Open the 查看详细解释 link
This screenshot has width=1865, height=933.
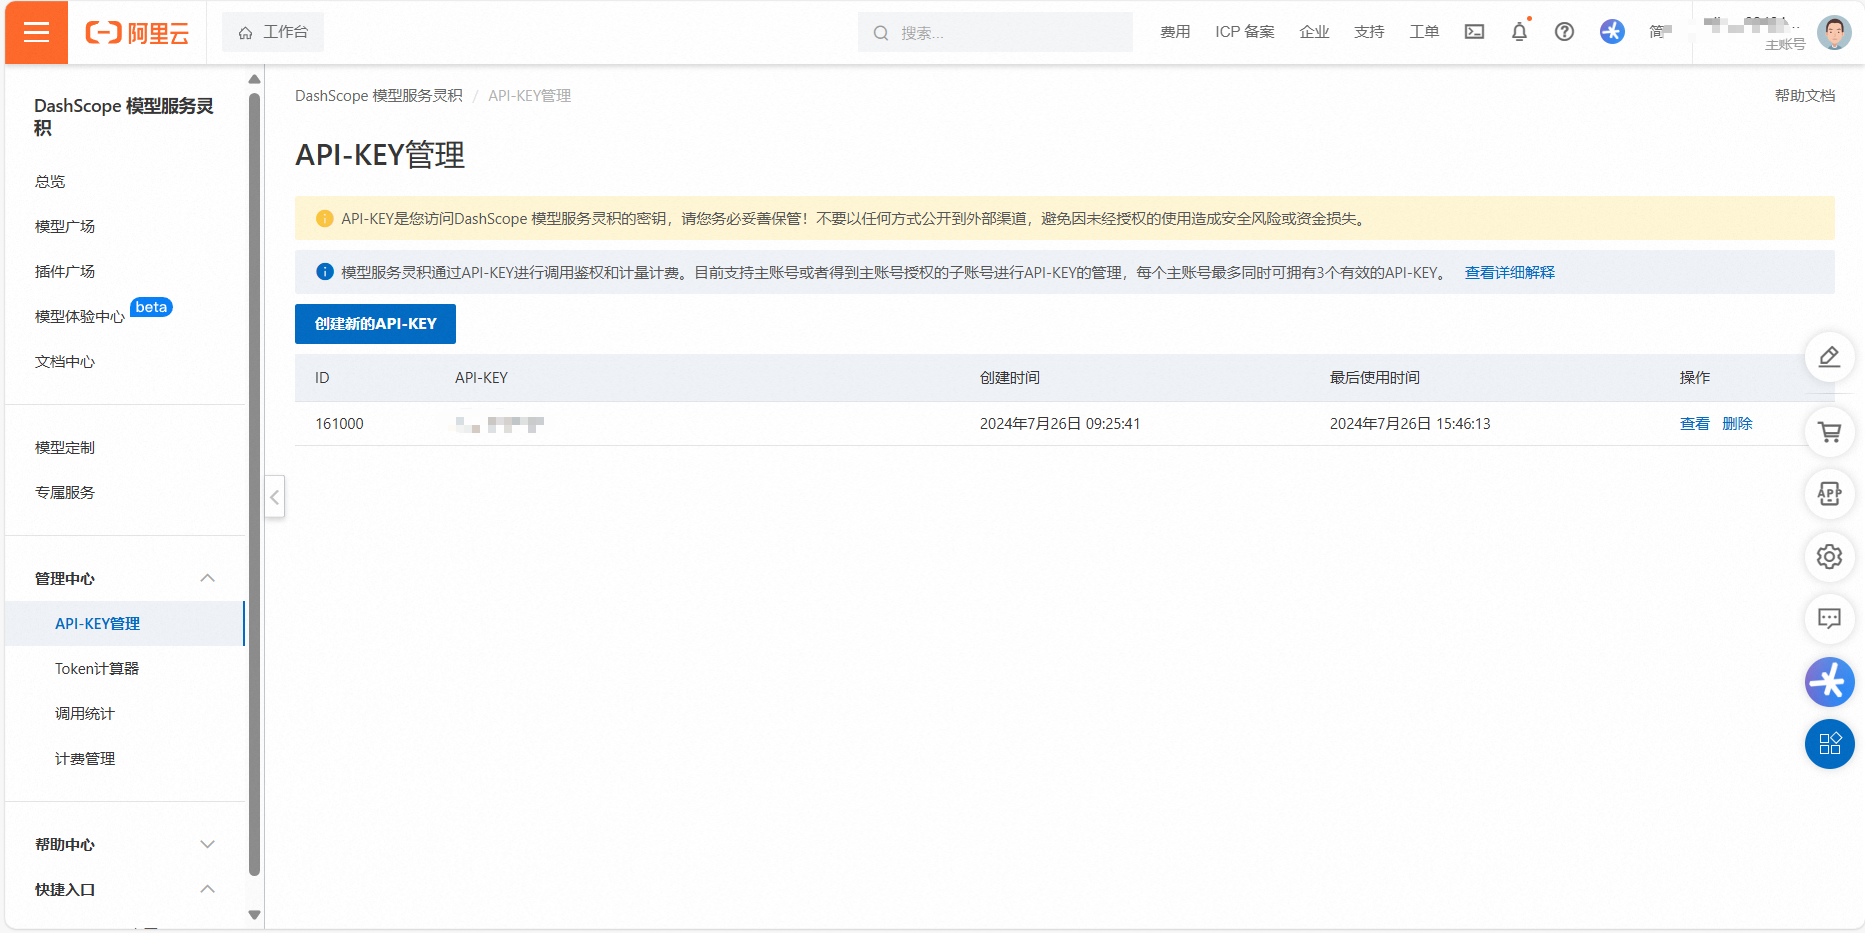click(1508, 271)
